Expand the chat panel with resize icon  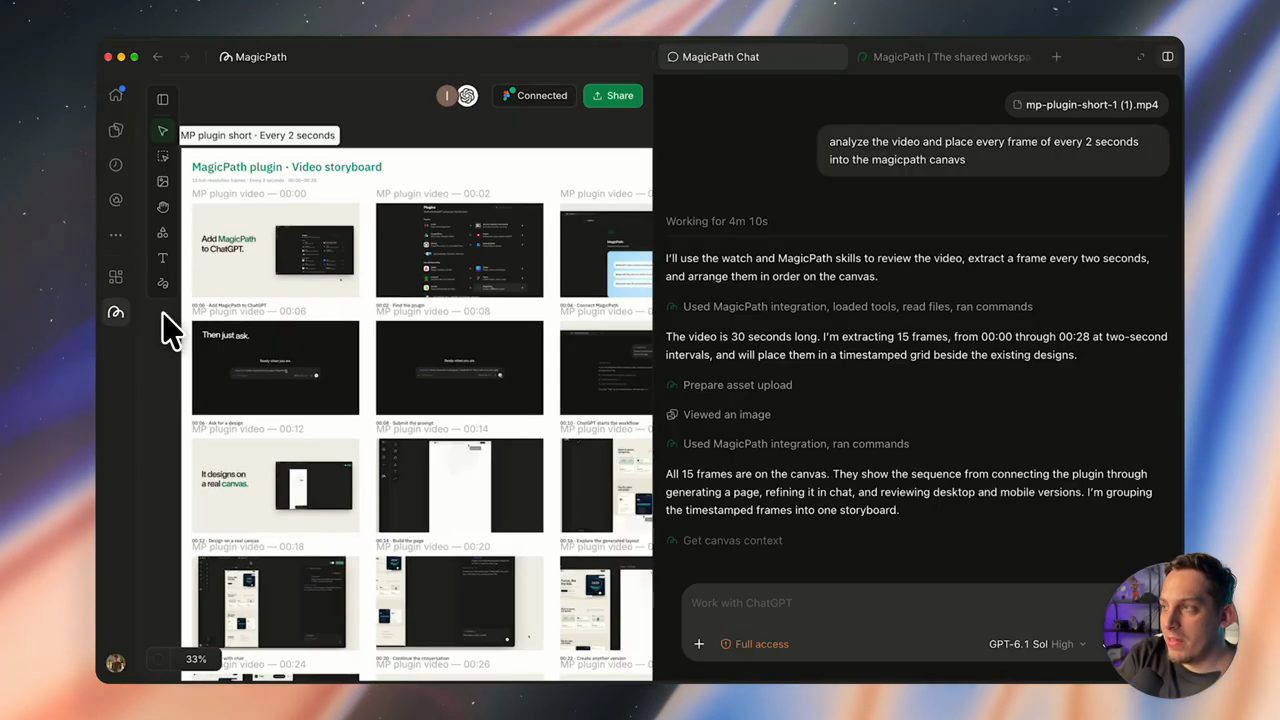pyautogui.click(x=1141, y=57)
